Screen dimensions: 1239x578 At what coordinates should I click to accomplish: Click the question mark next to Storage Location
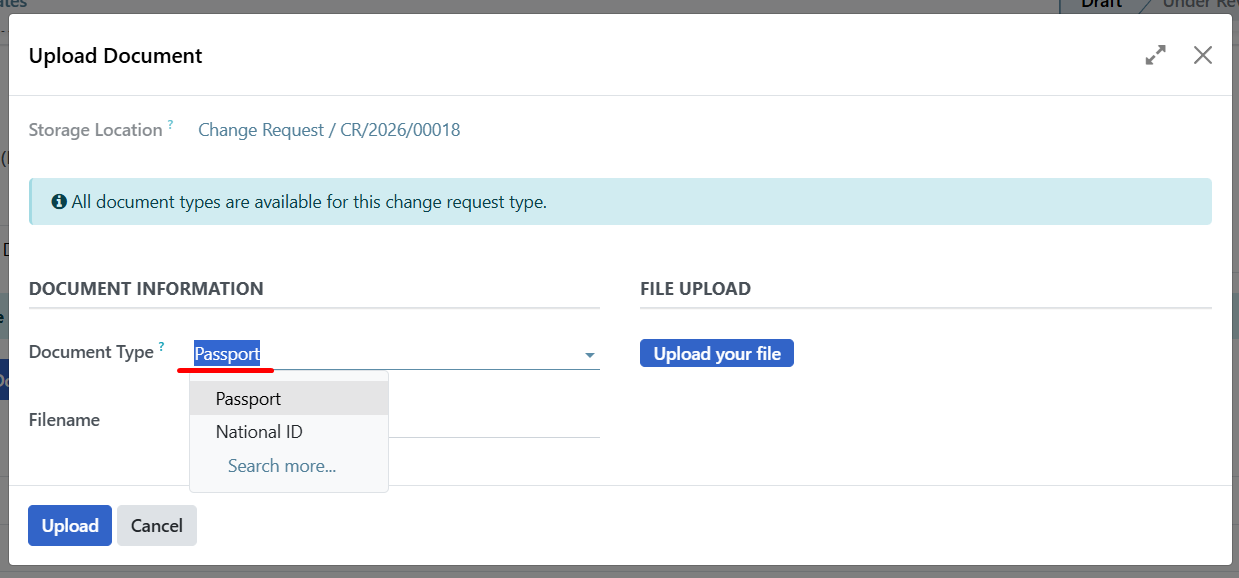[170, 122]
